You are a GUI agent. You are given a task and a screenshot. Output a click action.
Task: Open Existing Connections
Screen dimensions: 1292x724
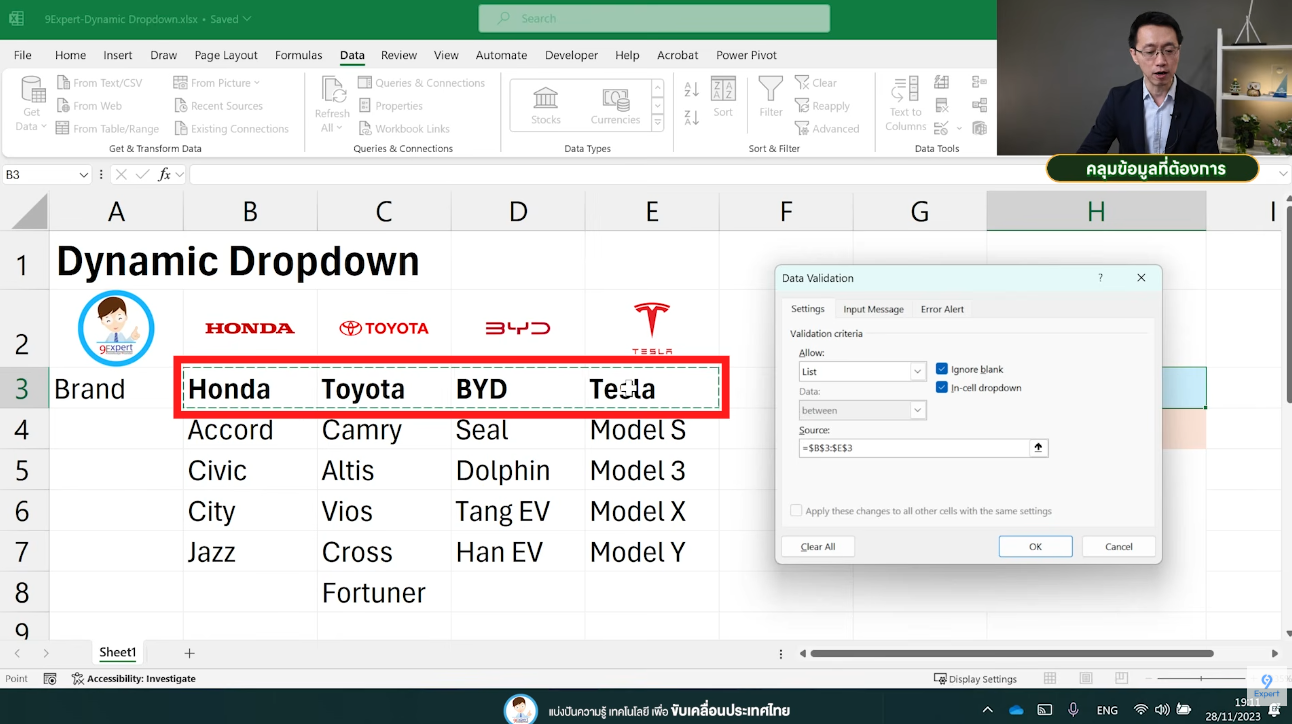231,129
